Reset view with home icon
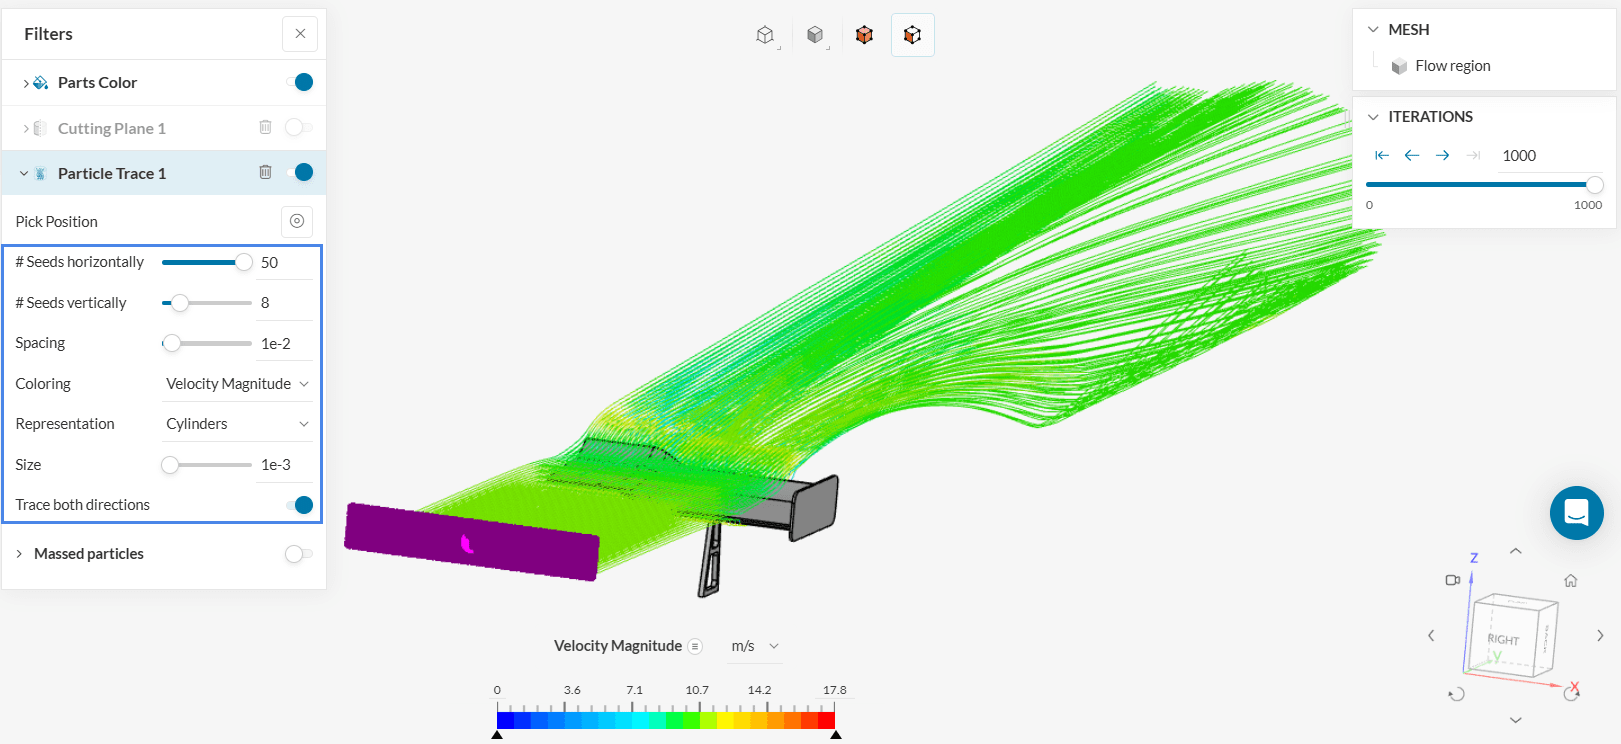Viewport: 1621px width, 744px height. pyautogui.click(x=1571, y=581)
